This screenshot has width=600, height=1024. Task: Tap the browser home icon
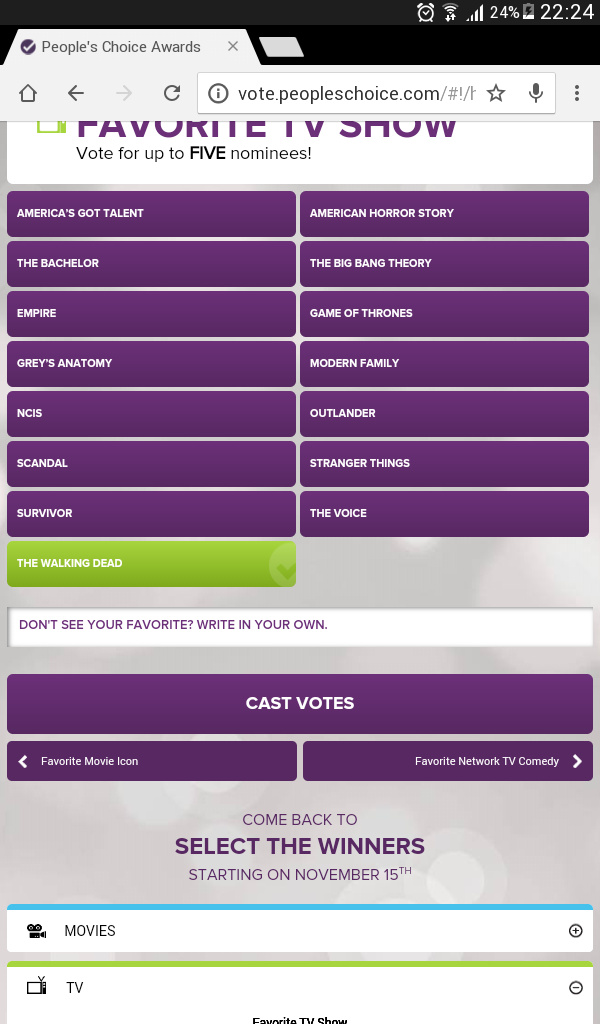click(28, 93)
